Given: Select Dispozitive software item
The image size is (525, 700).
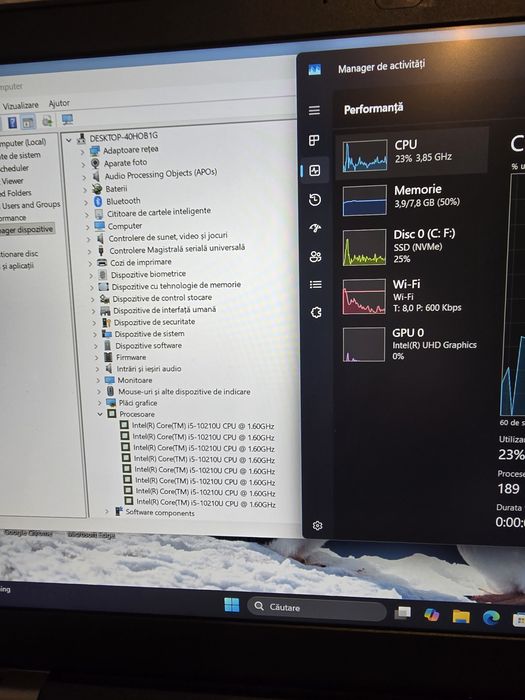Looking at the screenshot, I should click(148, 346).
